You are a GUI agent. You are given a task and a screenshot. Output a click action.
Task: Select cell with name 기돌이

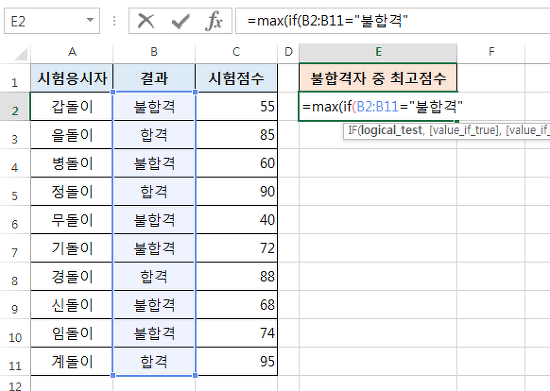72,248
